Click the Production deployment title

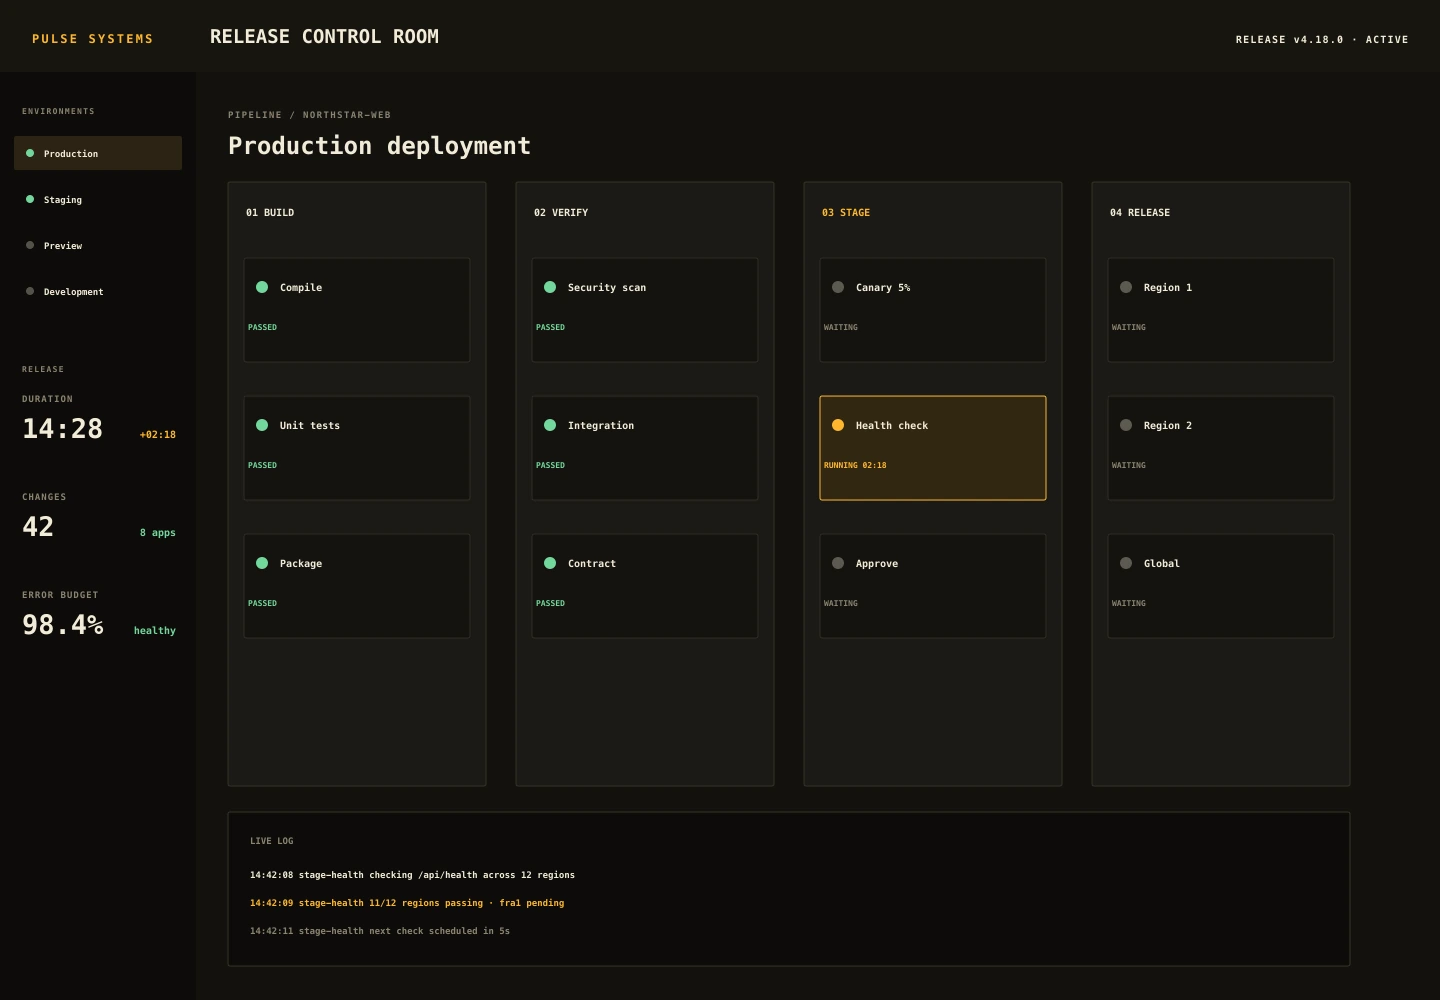(x=379, y=146)
